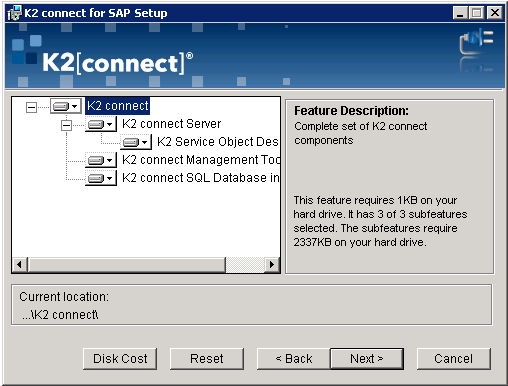Image resolution: width=508 pixels, height=386 pixels.
Task: Cancel the K2 connect setup
Action: (453, 359)
